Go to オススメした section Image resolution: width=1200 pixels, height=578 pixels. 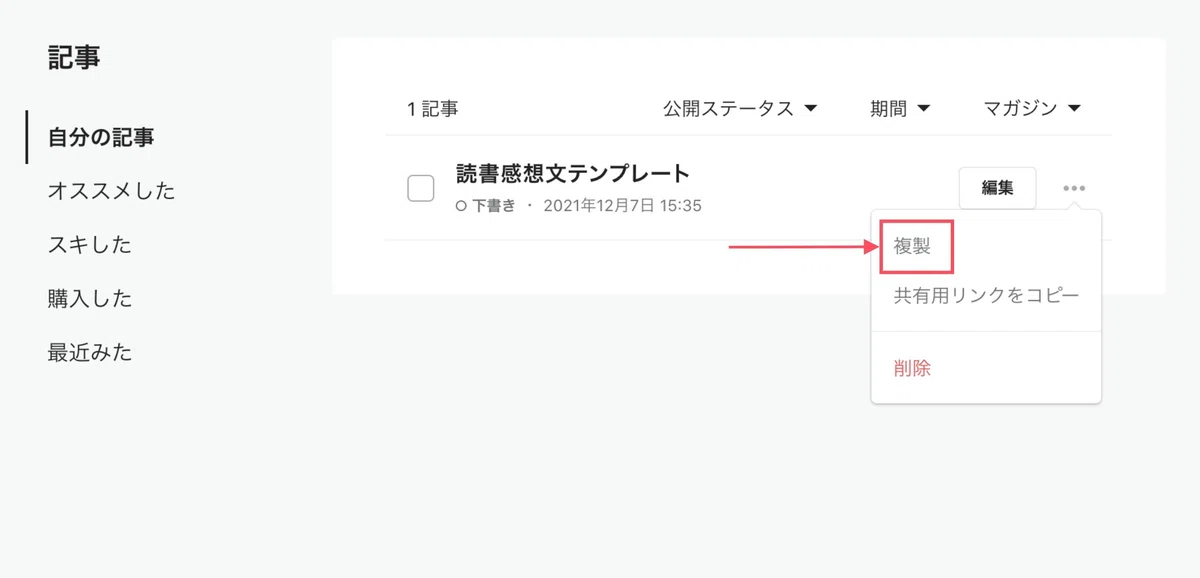click(111, 191)
